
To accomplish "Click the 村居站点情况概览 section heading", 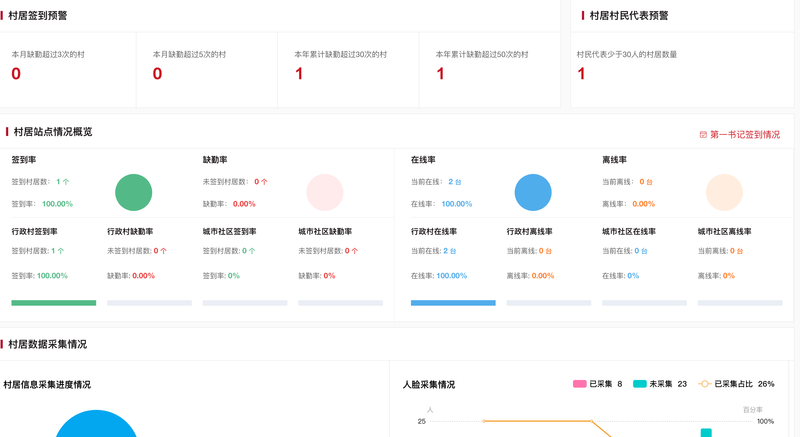I will [53, 132].
